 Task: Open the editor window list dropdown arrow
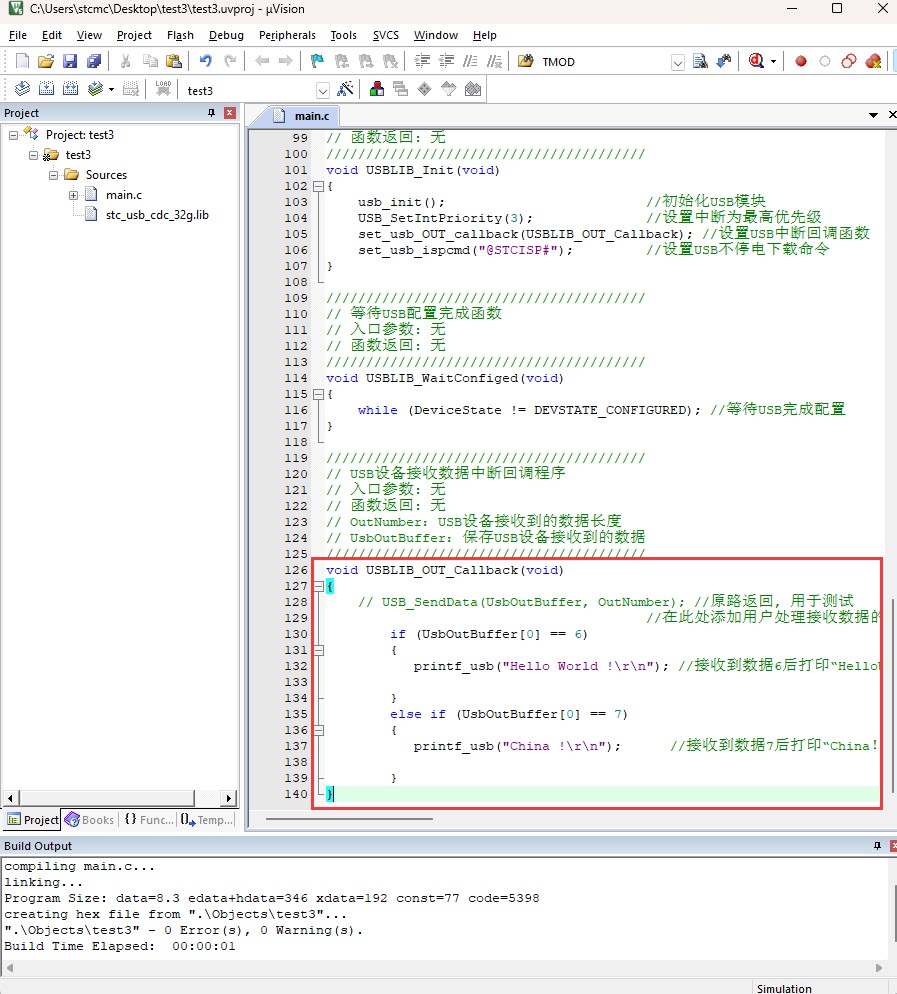[874, 115]
